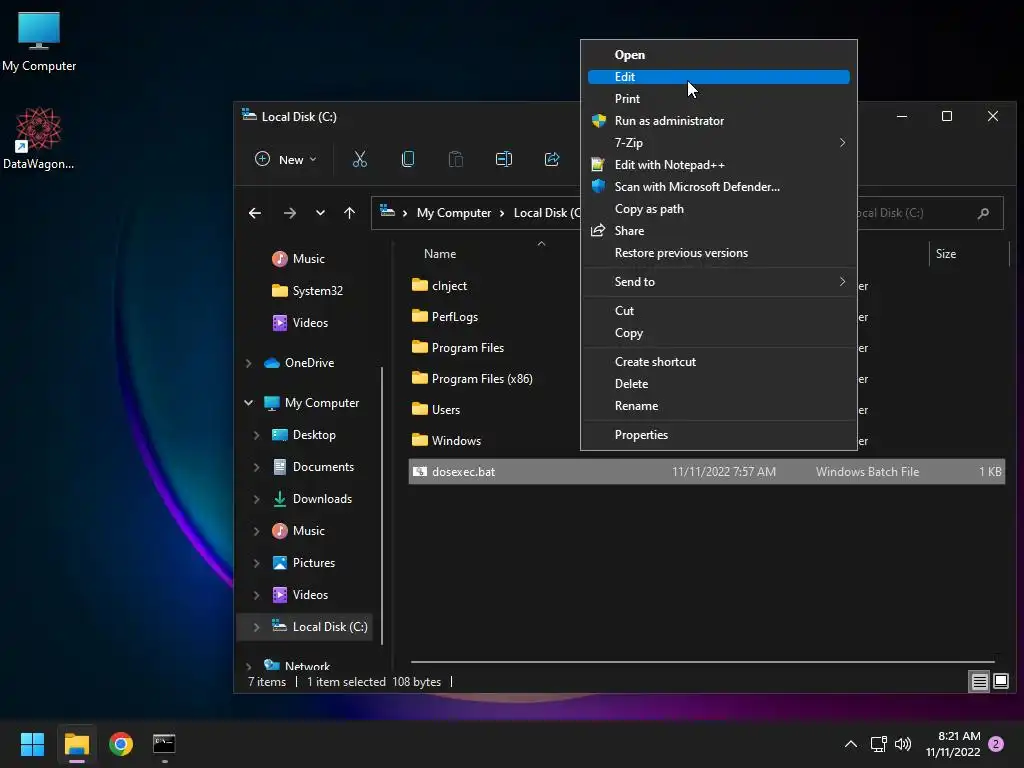Select Downloads in the navigation pane
Viewport: 1024px width, 768px height.
tap(312, 499)
